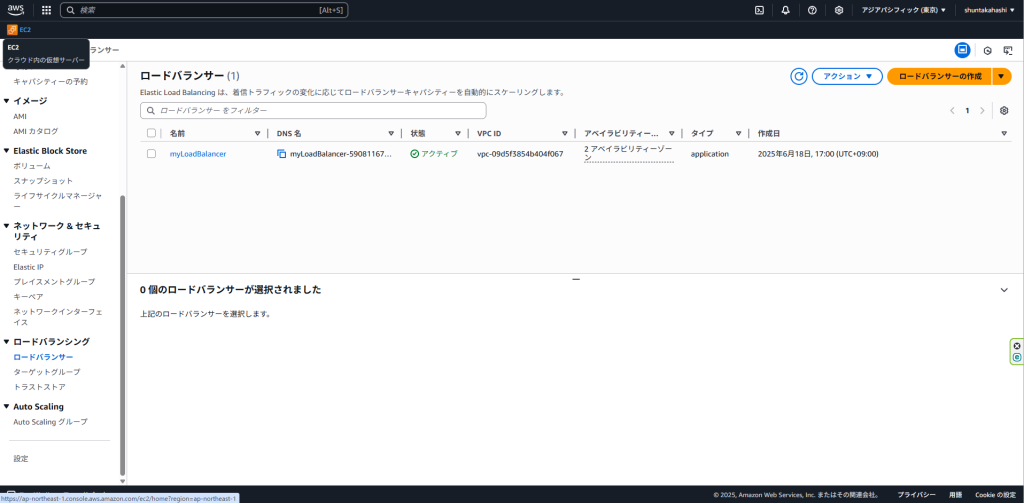Open キーペア in sidebar
The height and width of the screenshot is (503, 1024).
[x=29, y=297]
